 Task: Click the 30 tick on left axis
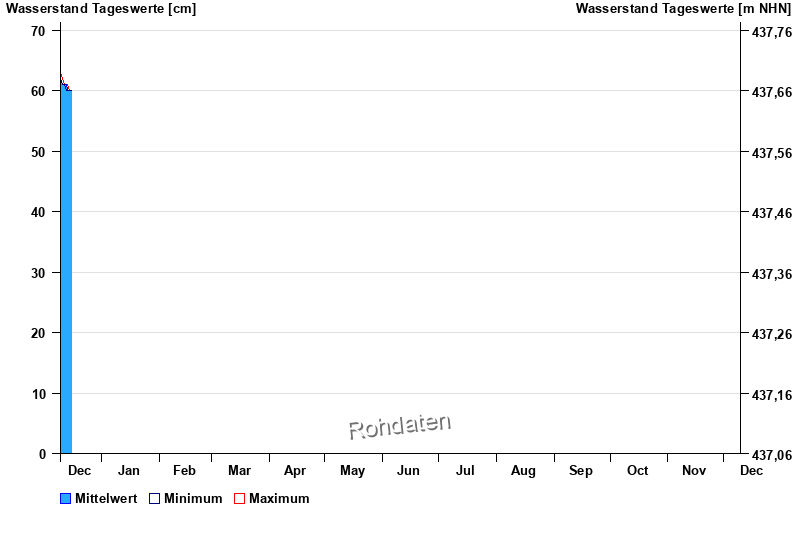pos(38,273)
